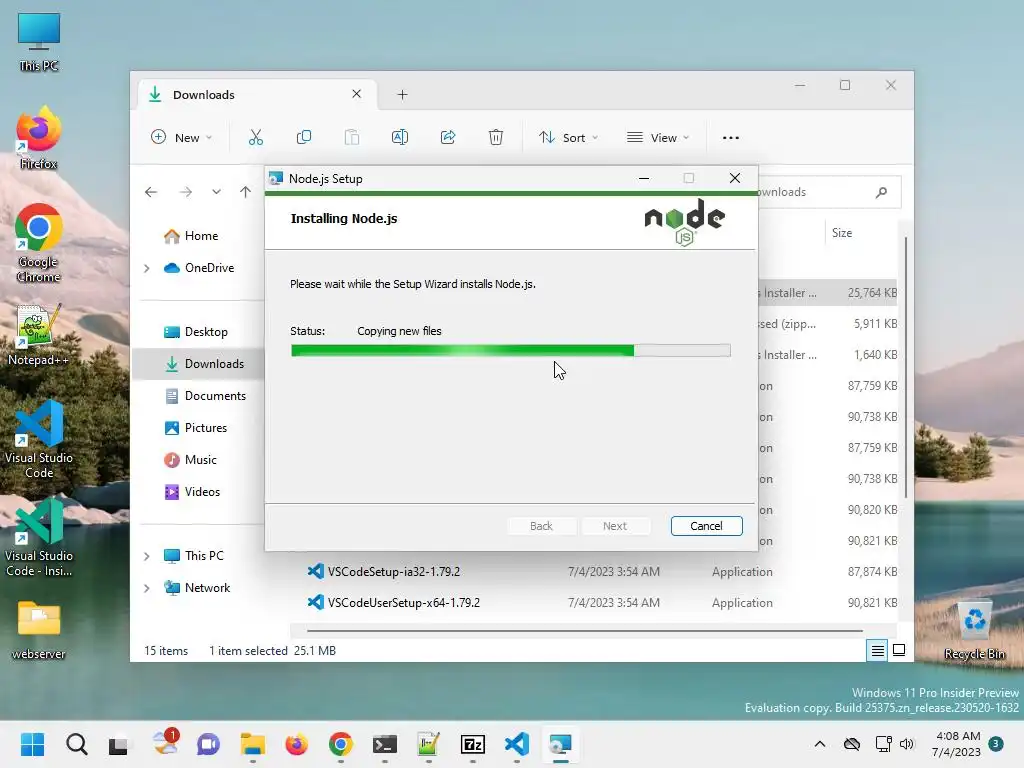Click the Delete trash icon in Explorer
The width and height of the screenshot is (1024, 768).
coord(496,137)
